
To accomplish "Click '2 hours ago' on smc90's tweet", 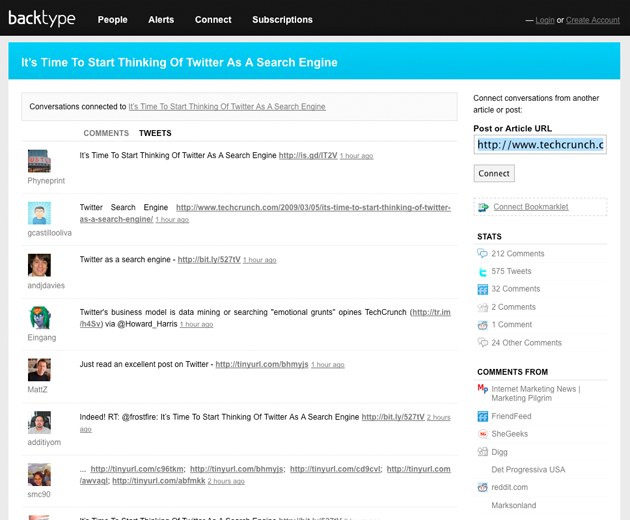I will 226,481.
